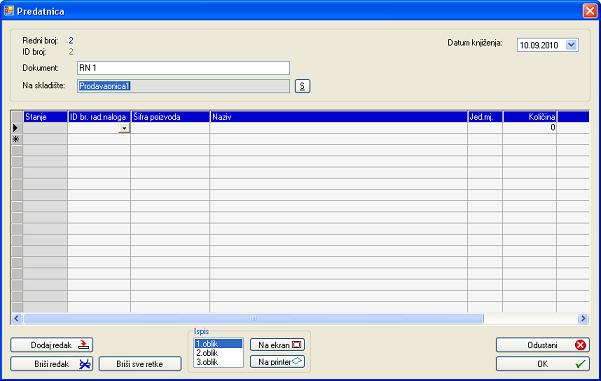This screenshot has height=381, width=601.
Task: Click the S warehouse lookup button
Action: (302, 86)
